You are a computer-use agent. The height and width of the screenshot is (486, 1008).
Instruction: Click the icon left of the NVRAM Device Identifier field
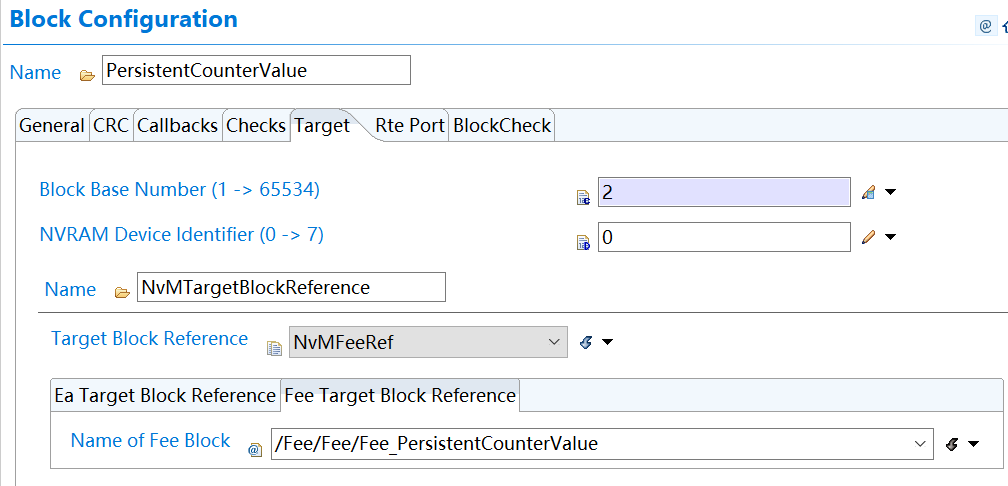pos(584,241)
